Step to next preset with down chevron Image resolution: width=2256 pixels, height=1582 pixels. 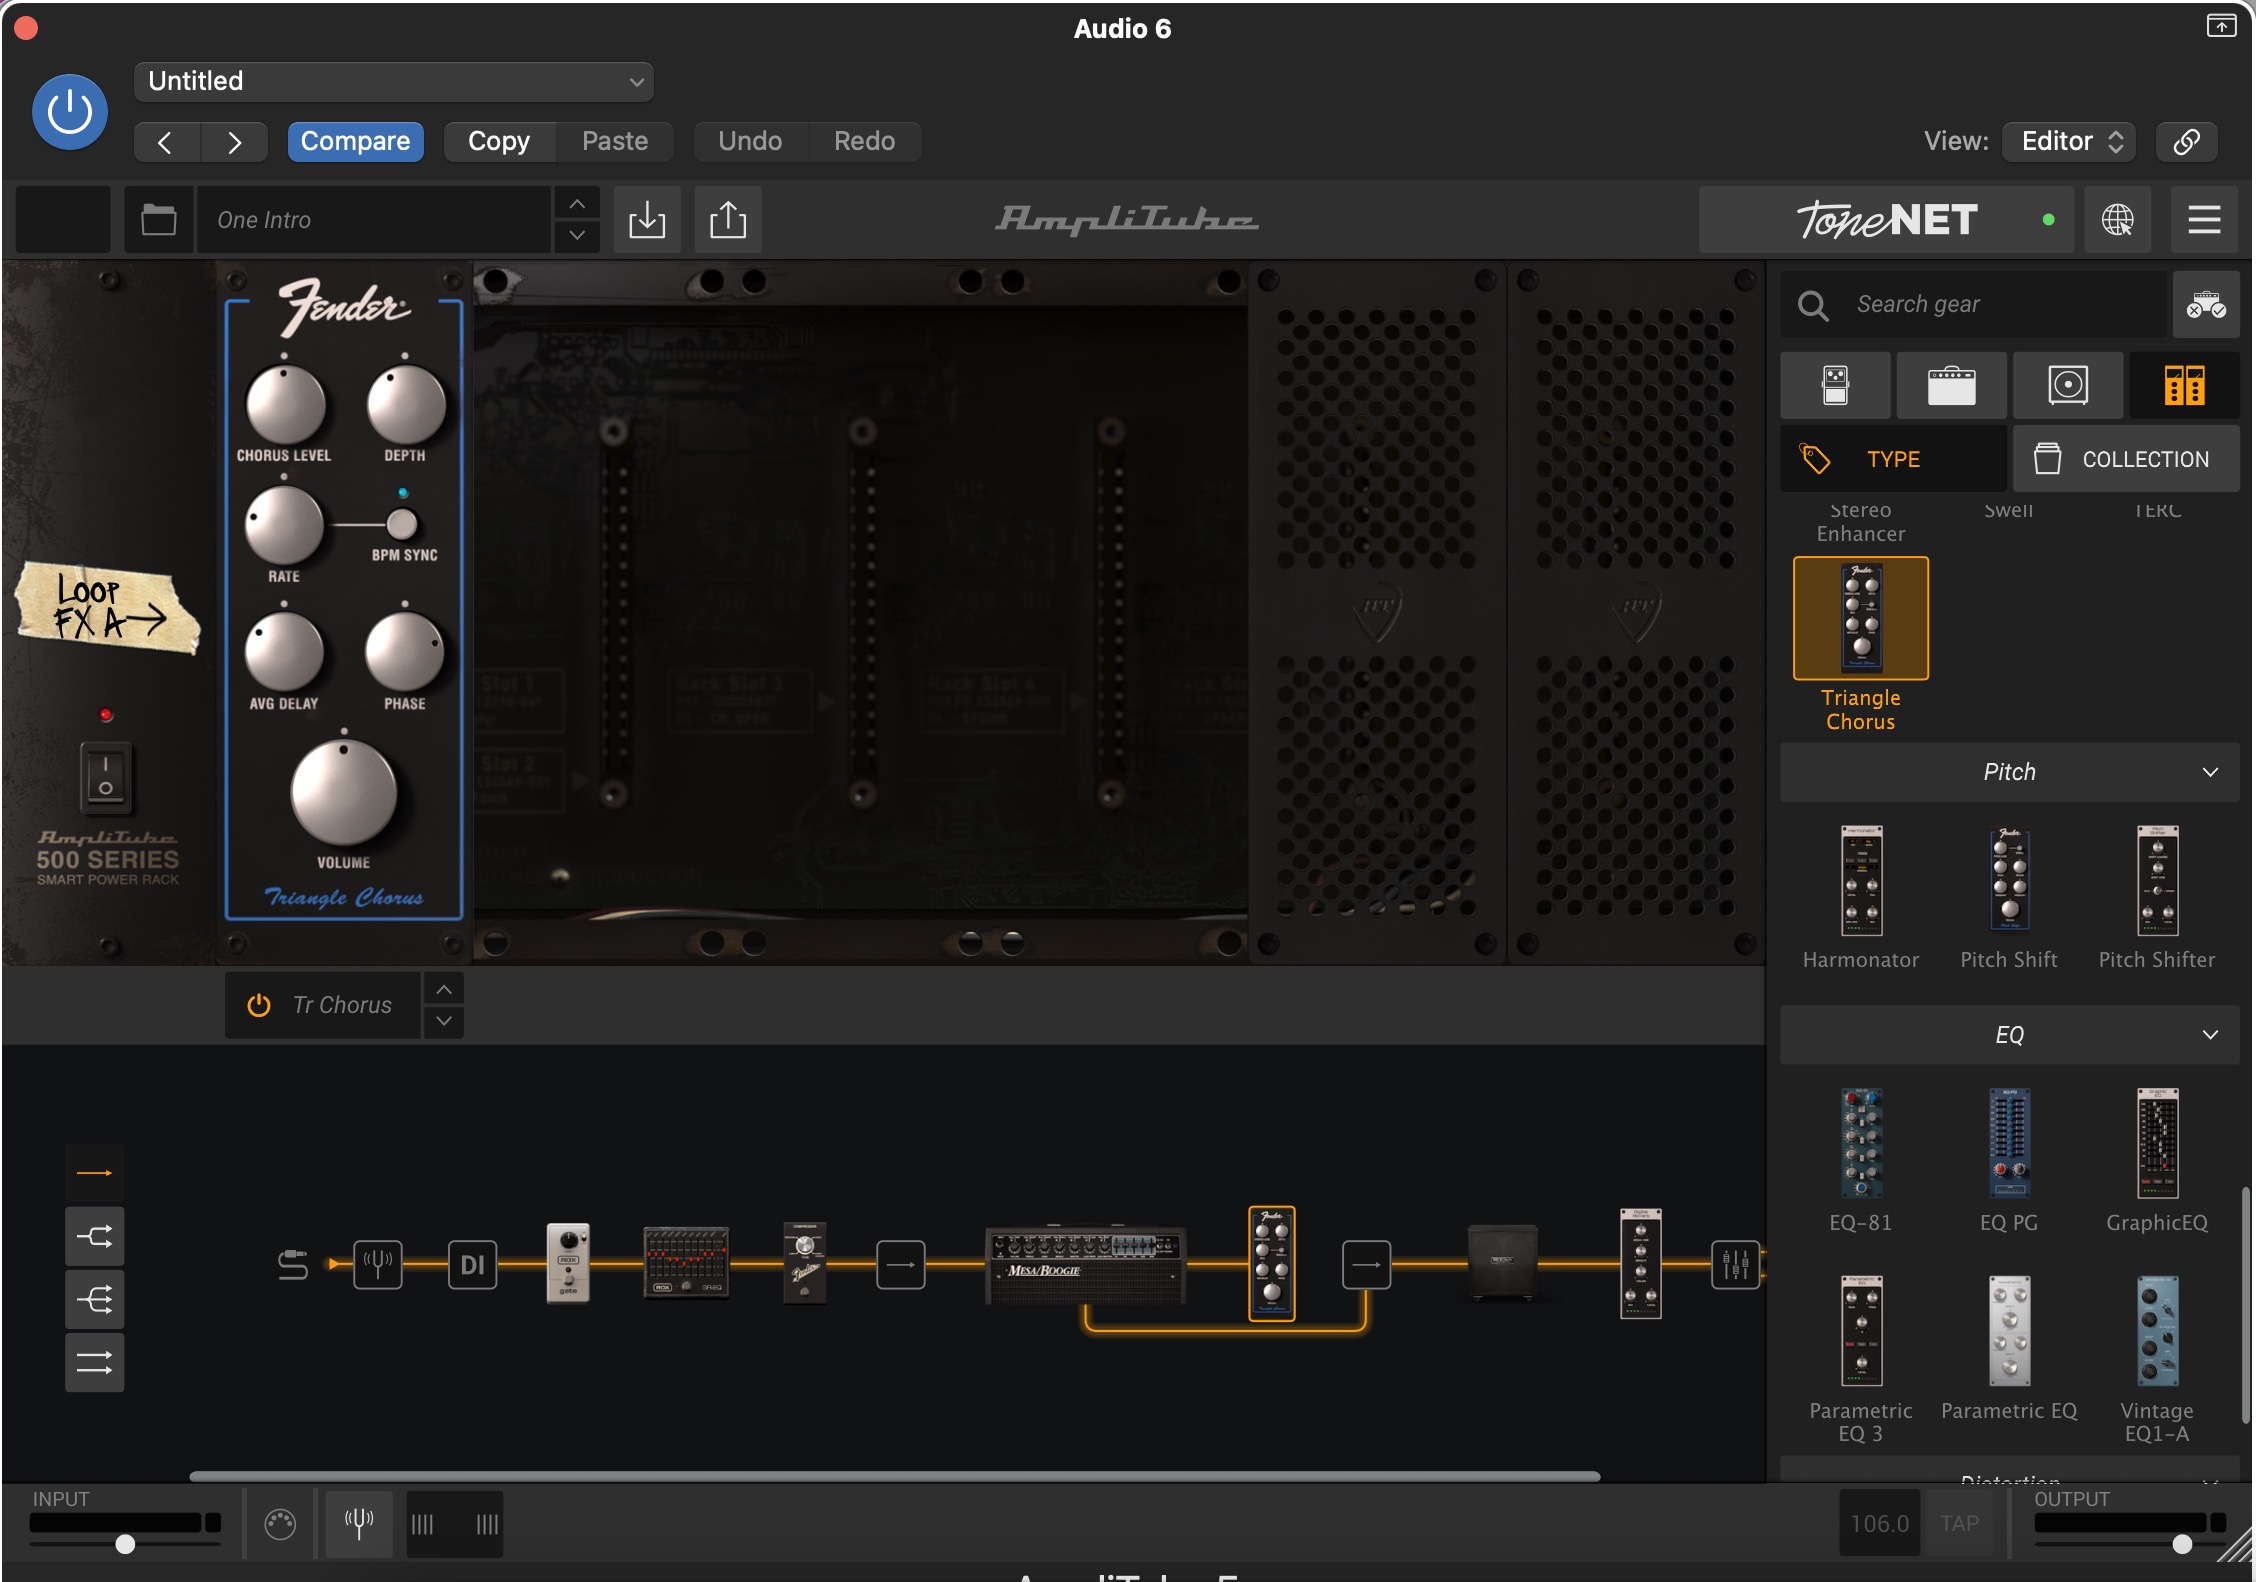click(577, 235)
